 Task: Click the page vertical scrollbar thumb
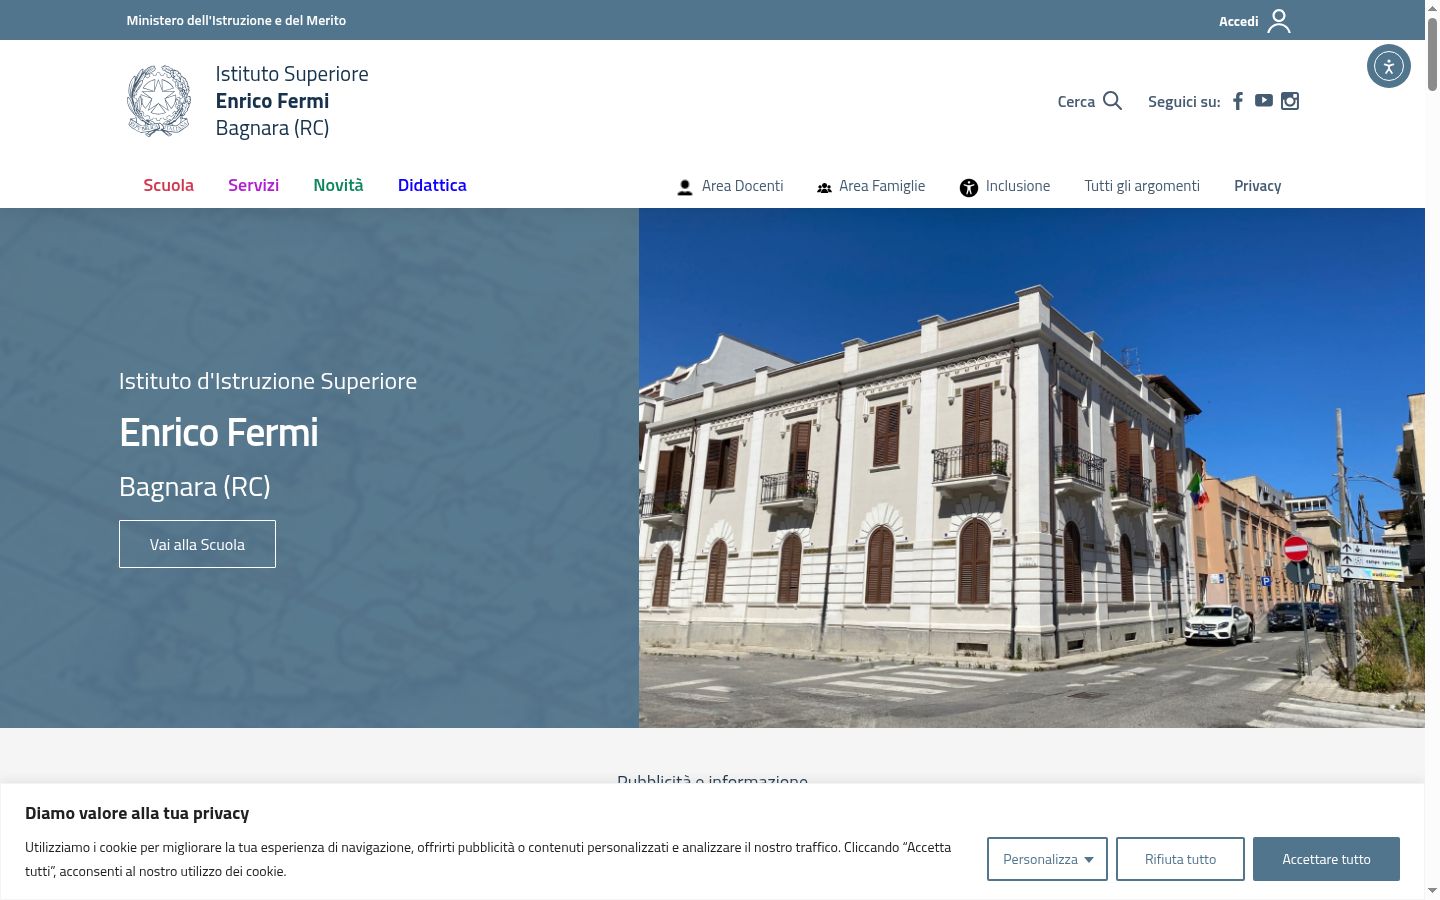click(x=1432, y=54)
